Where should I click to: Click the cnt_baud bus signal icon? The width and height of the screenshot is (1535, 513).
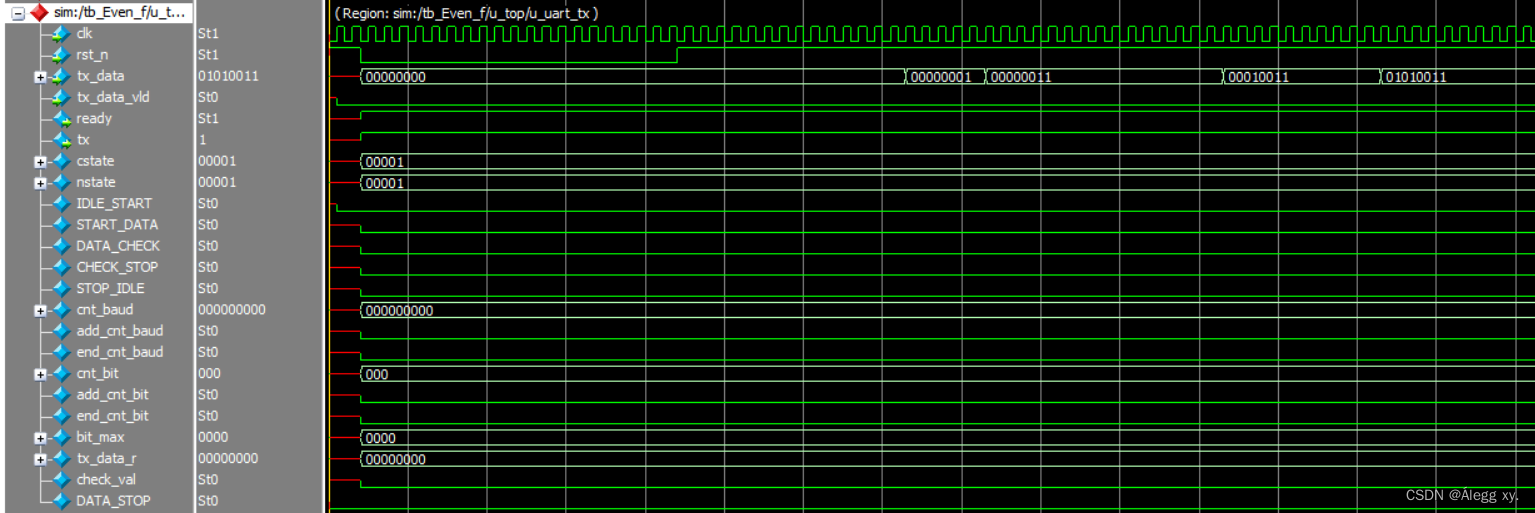pos(61,310)
